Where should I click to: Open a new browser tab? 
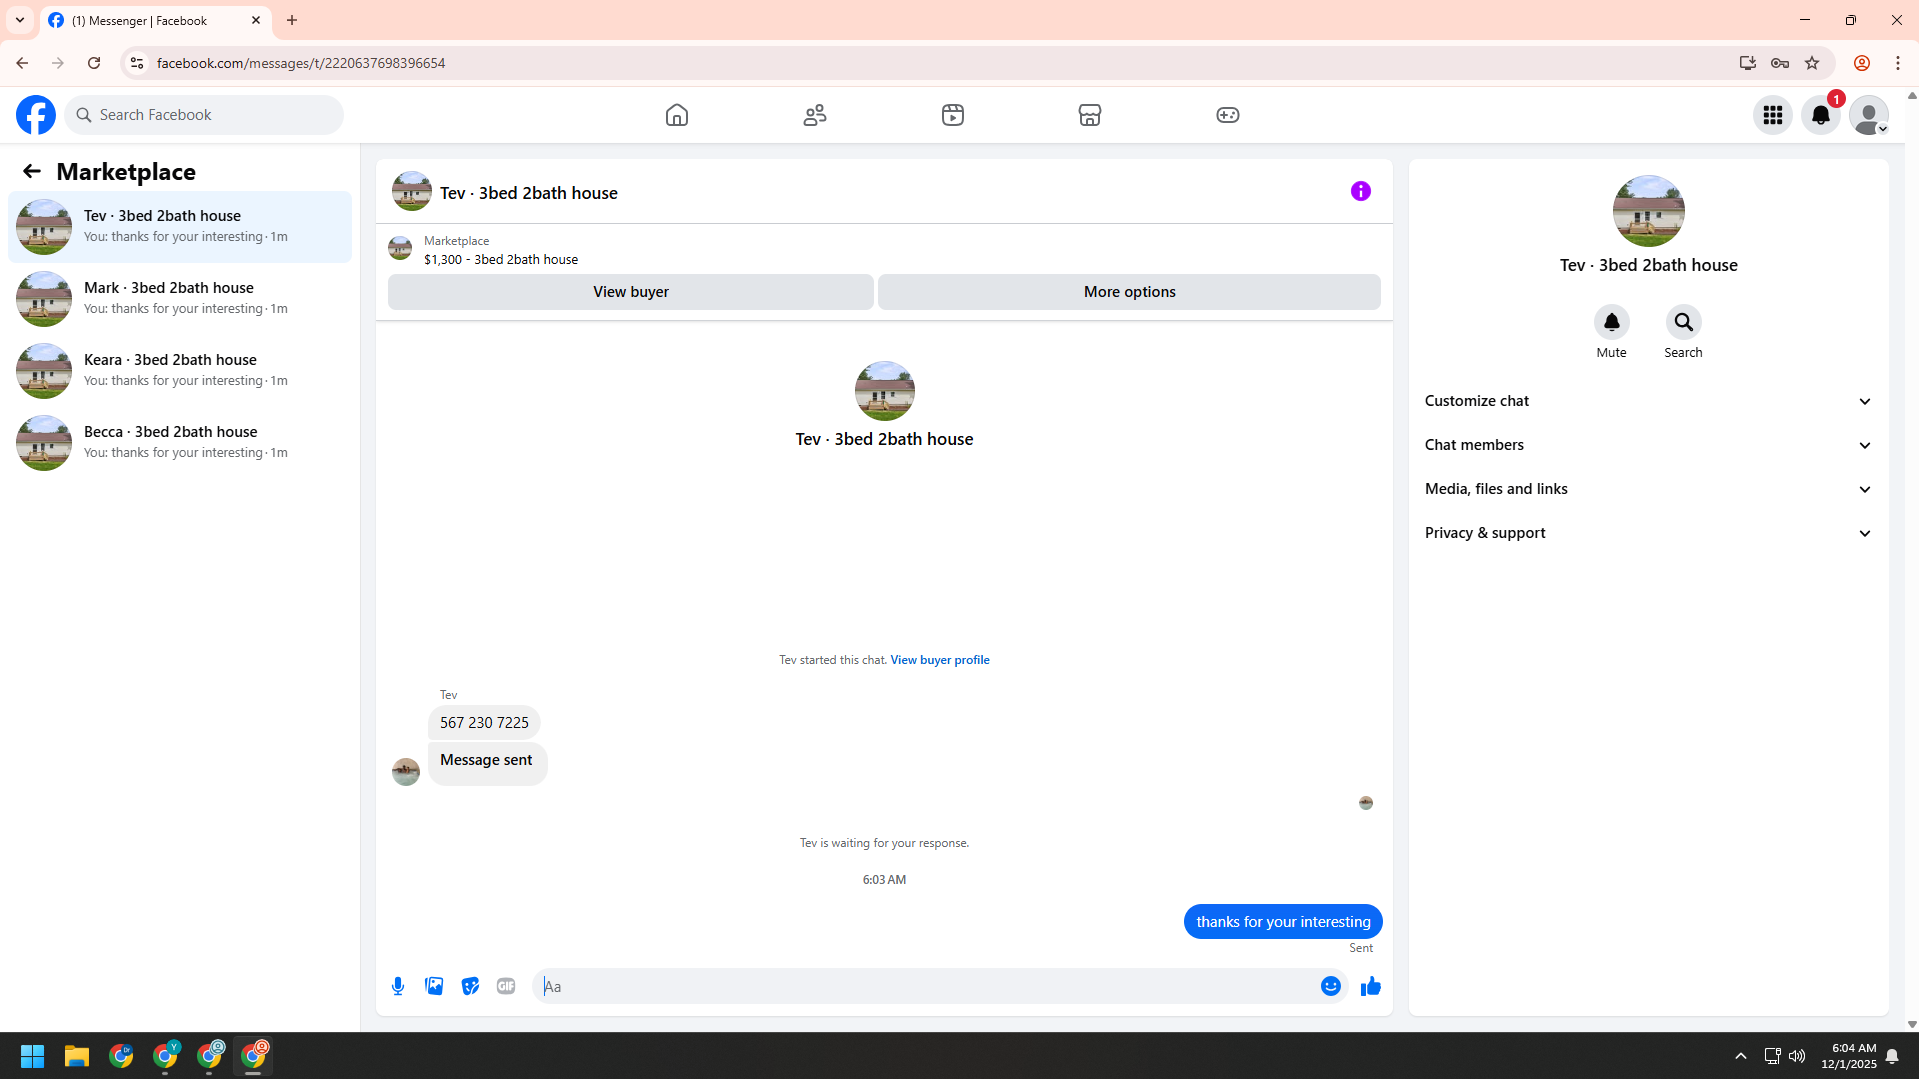pos(292,20)
